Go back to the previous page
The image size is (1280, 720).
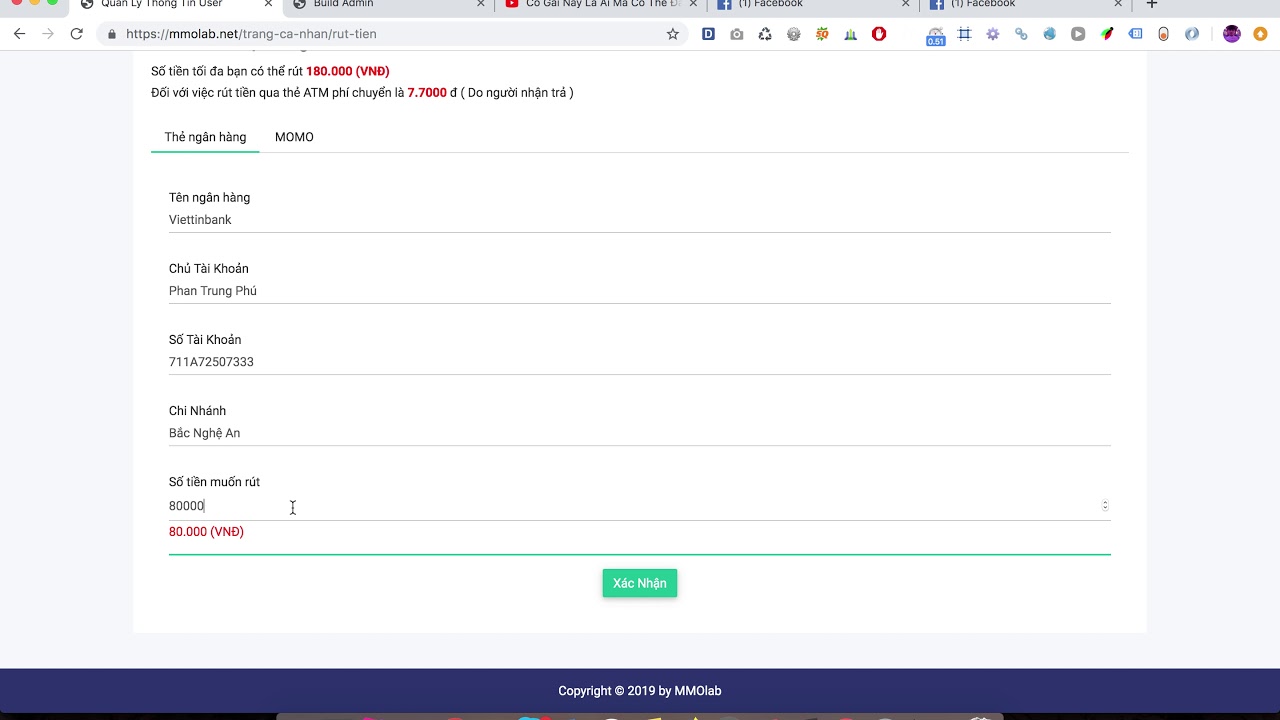(x=19, y=34)
